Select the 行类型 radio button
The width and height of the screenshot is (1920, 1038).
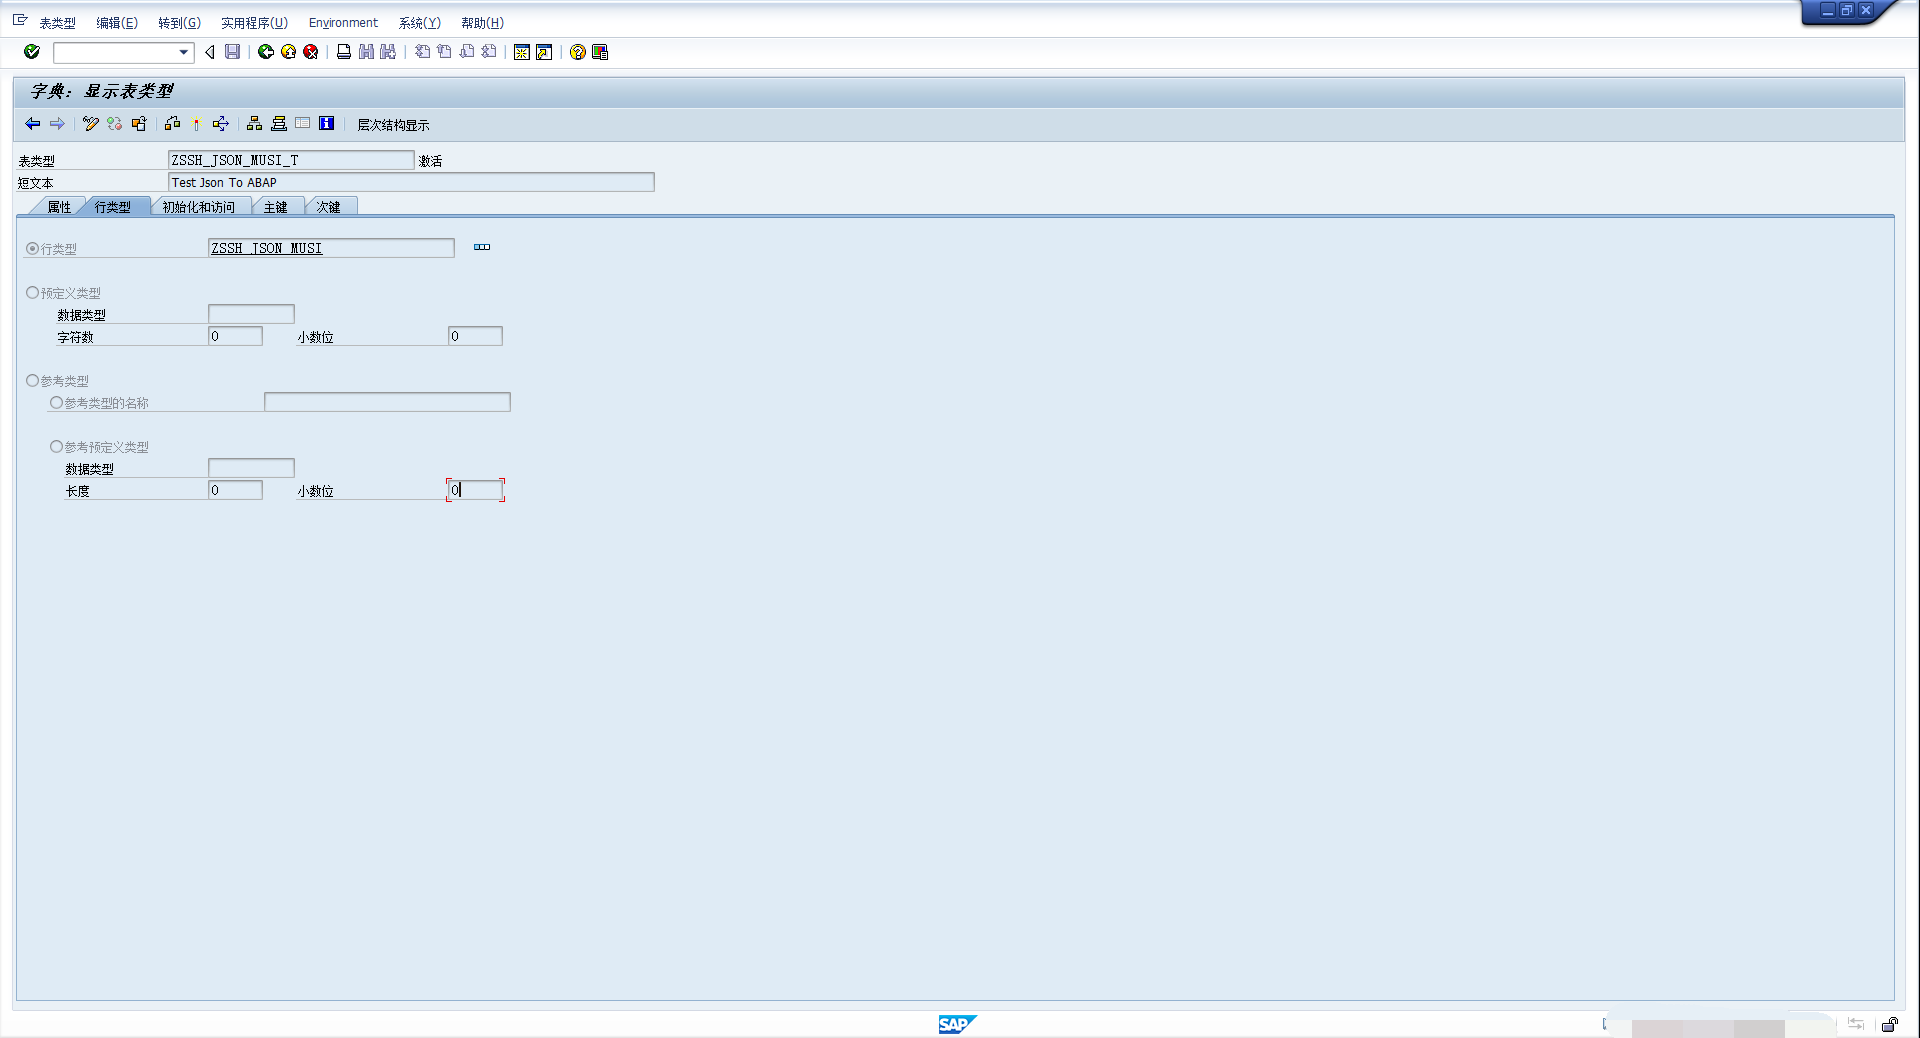(32, 248)
